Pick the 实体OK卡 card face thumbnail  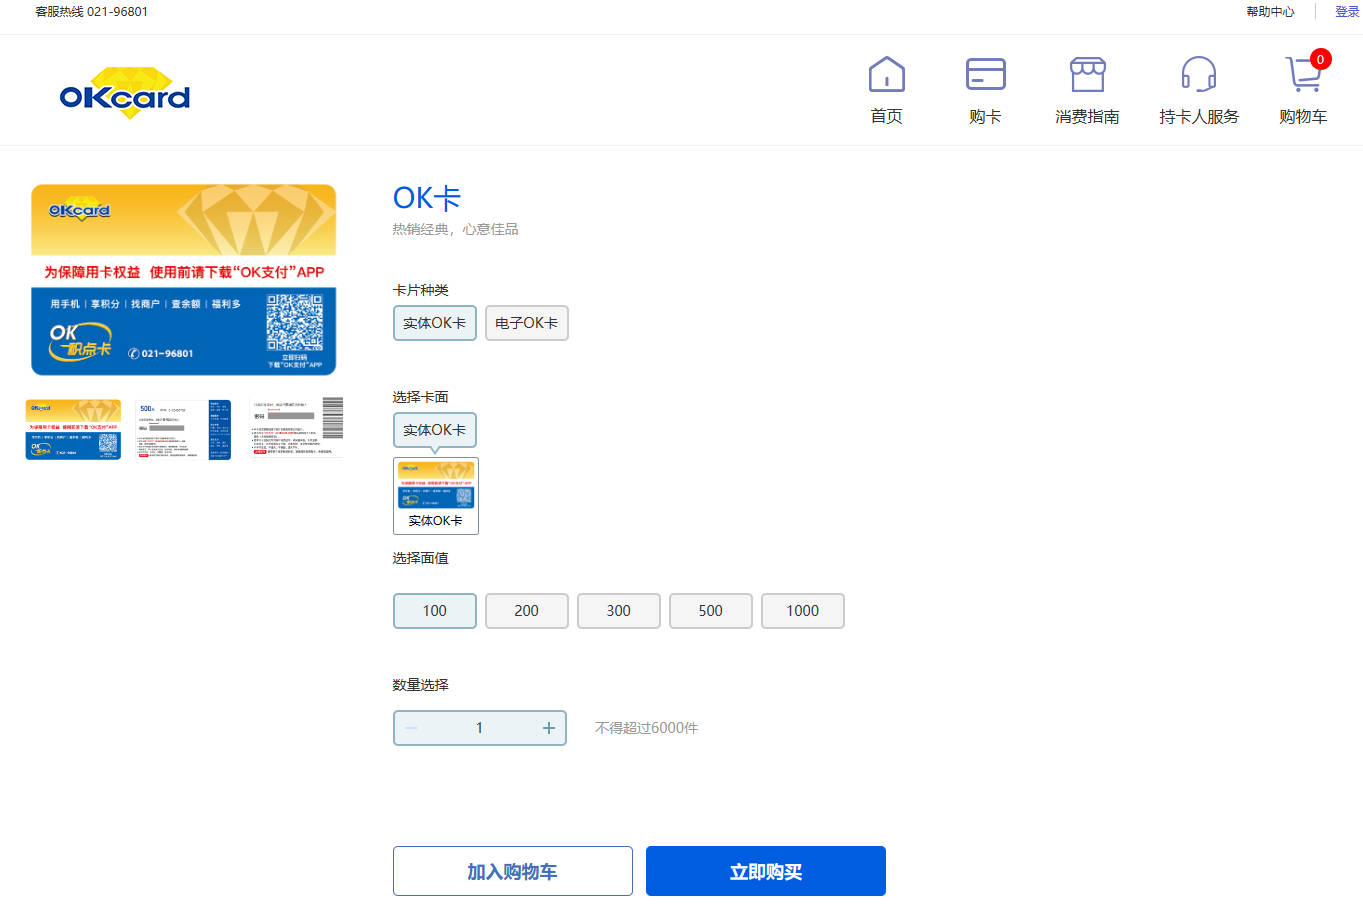tap(436, 496)
